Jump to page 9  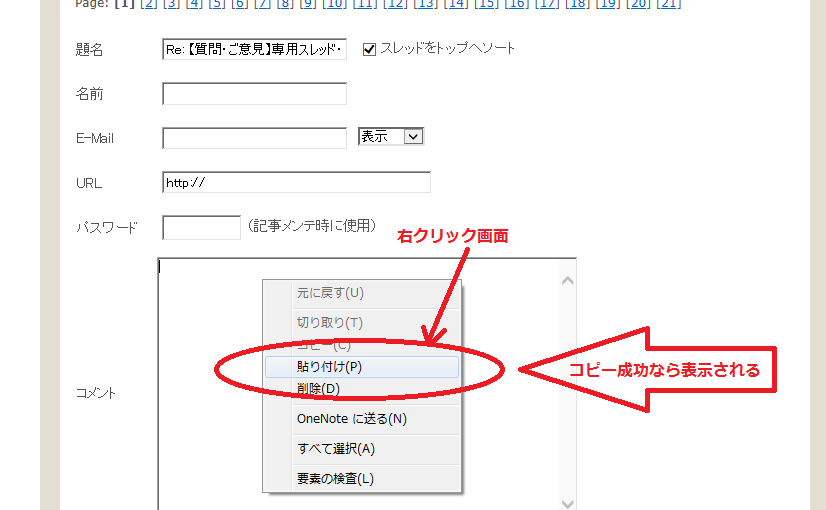pos(308,4)
